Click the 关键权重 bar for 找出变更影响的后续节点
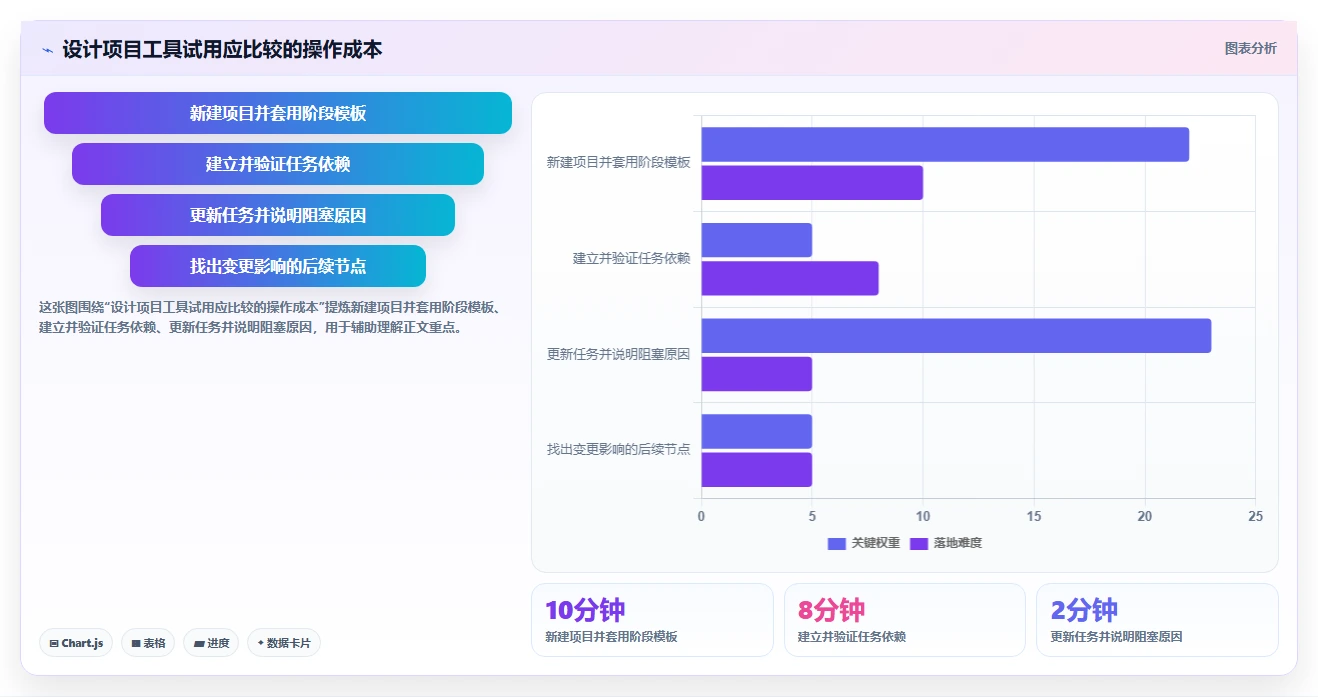This screenshot has width=1318, height=697. point(756,431)
